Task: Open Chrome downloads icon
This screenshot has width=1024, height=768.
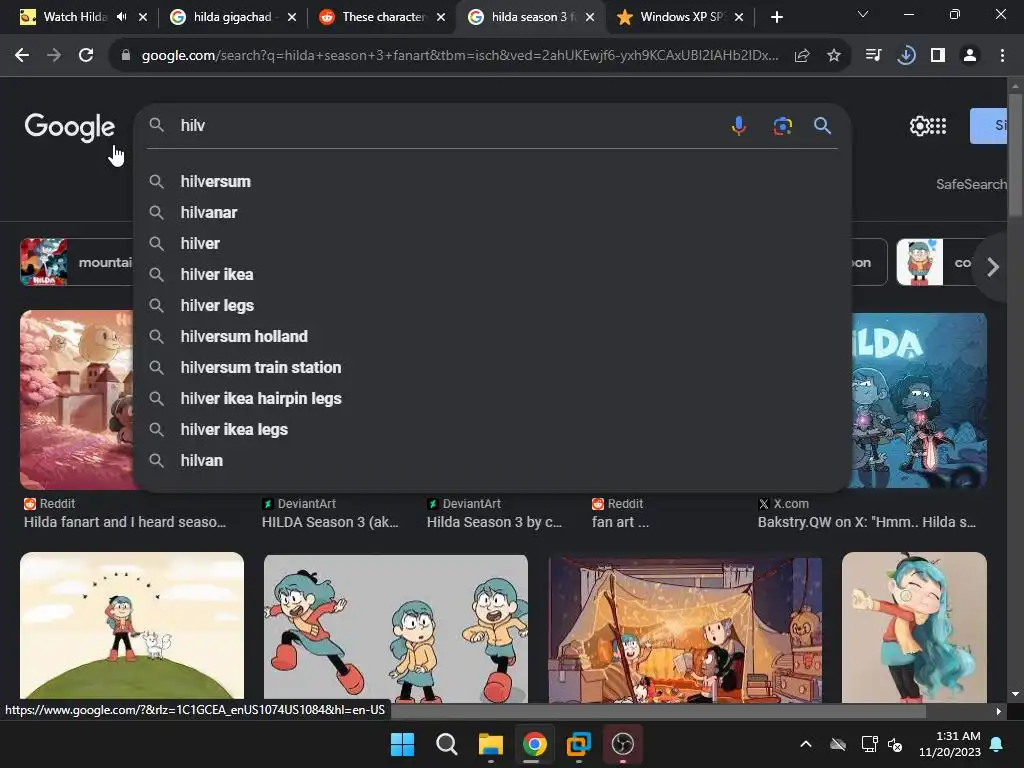Action: [906, 56]
